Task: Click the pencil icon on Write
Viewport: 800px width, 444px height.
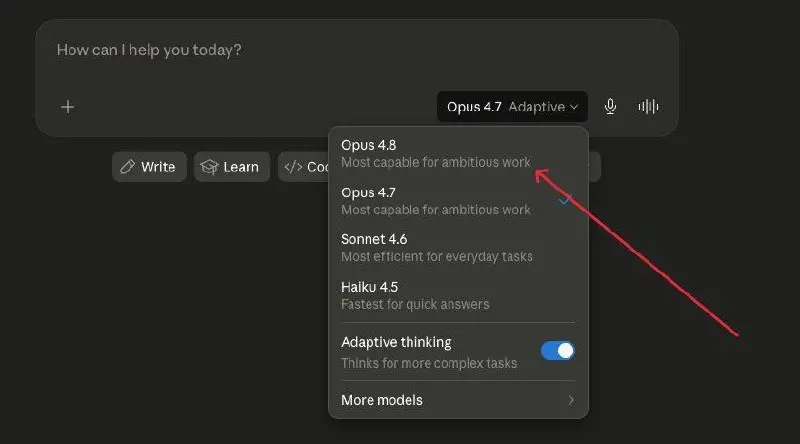Action: [127, 167]
